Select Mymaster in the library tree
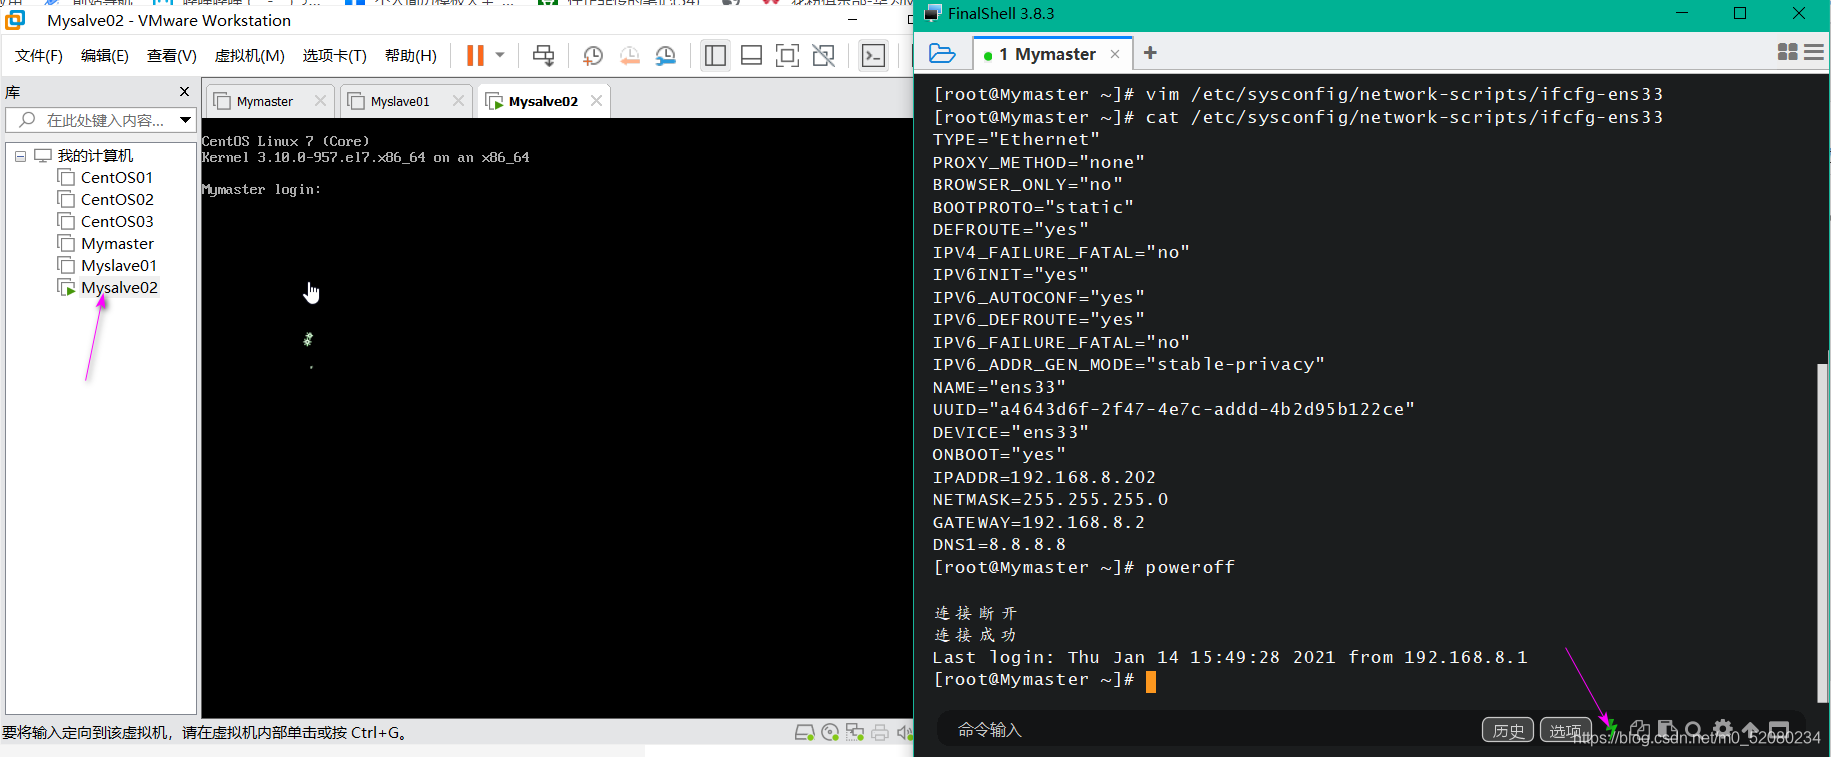The image size is (1831, 757). (117, 244)
